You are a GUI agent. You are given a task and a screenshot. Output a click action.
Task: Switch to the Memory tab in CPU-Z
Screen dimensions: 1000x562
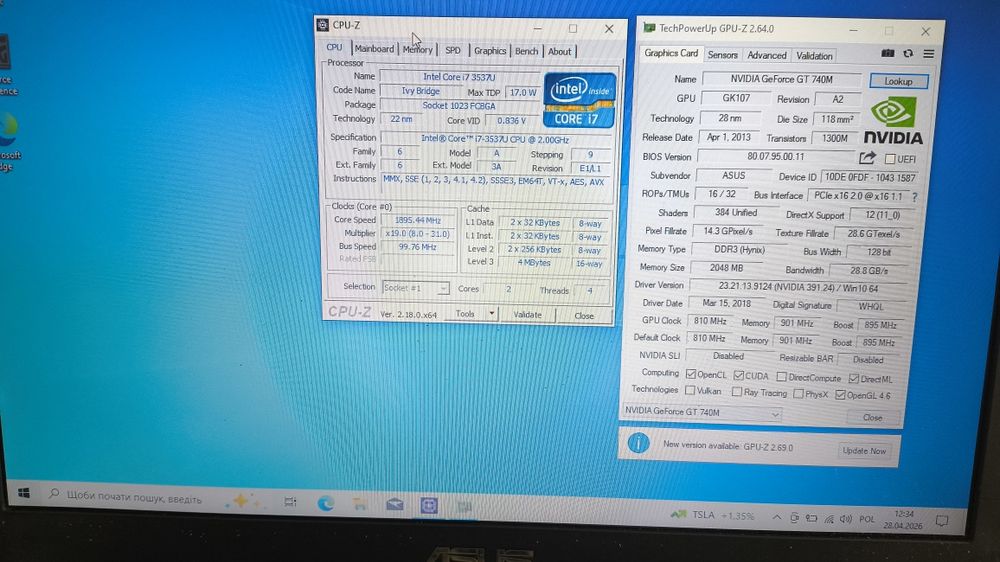click(418, 50)
